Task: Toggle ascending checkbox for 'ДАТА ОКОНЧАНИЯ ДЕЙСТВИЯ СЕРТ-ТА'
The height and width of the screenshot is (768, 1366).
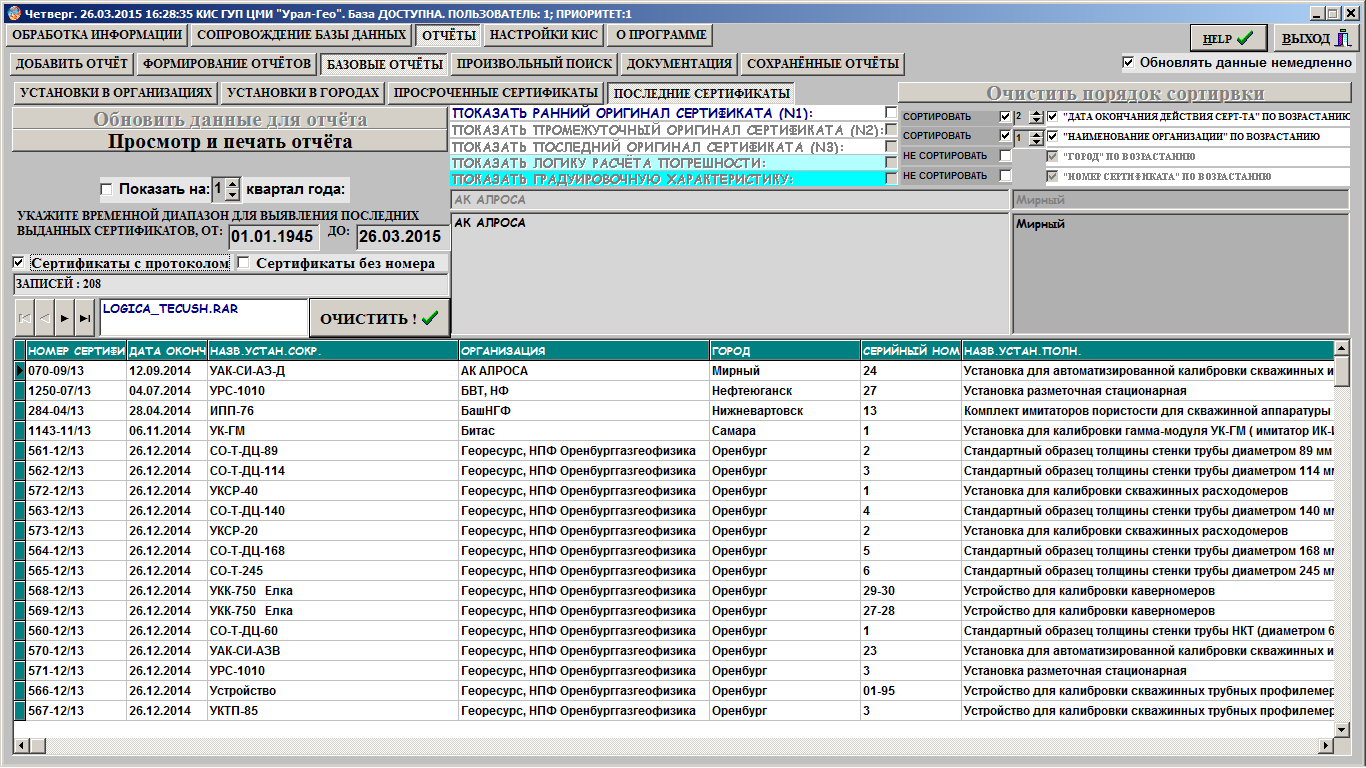Action: click(x=1052, y=116)
